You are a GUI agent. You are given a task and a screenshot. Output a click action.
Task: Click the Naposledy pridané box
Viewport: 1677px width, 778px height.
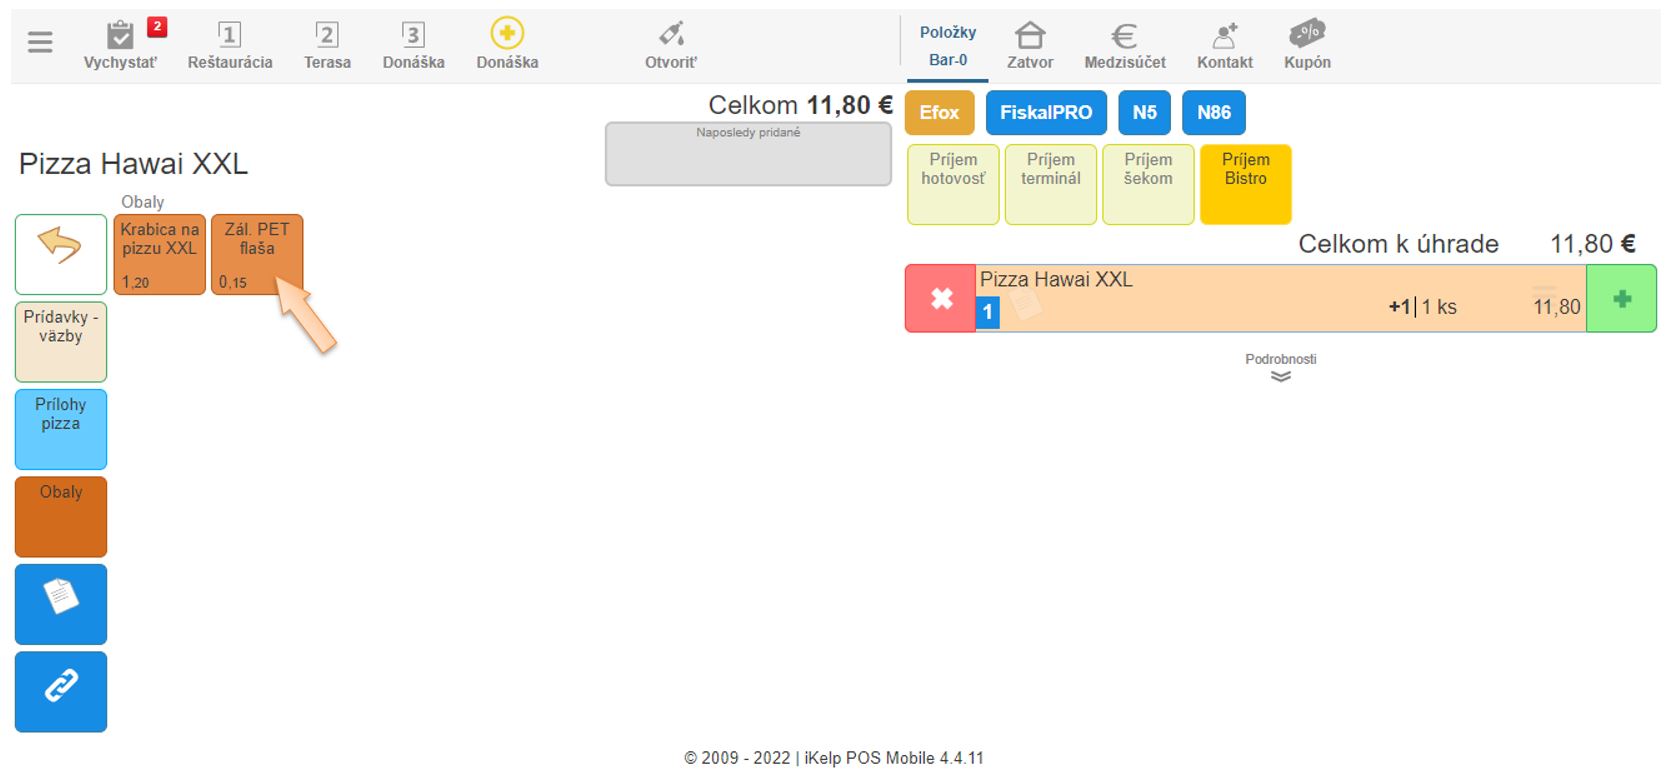(747, 155)
